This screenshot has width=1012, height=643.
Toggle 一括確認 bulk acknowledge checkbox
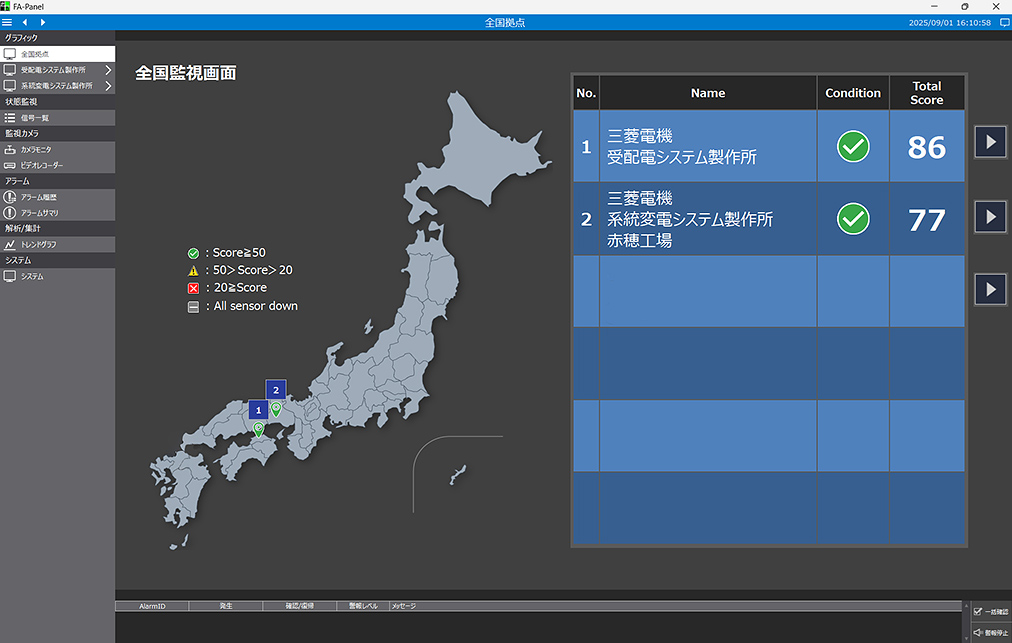tap(978, 611)
